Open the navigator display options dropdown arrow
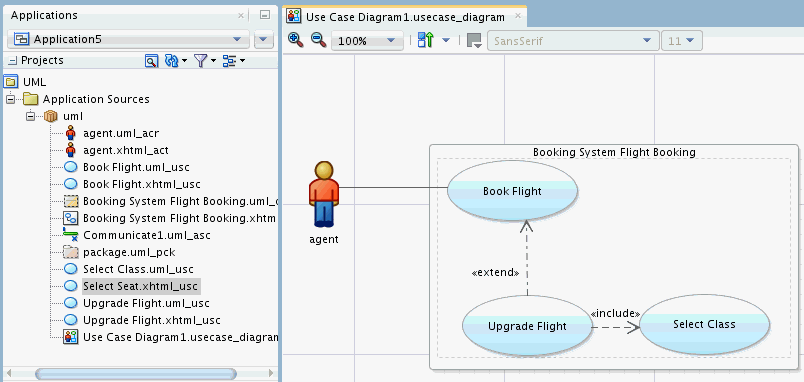The image size is (804, 382). click(x=242, y=61)
